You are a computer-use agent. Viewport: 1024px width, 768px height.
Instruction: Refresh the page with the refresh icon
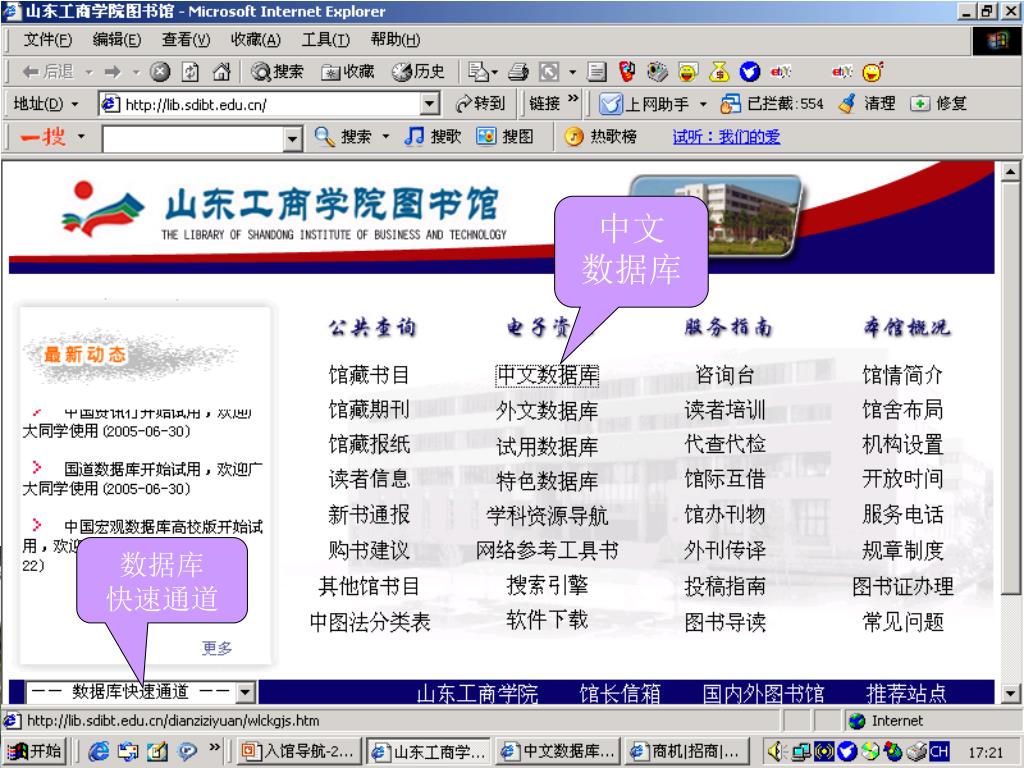[190, 72]
